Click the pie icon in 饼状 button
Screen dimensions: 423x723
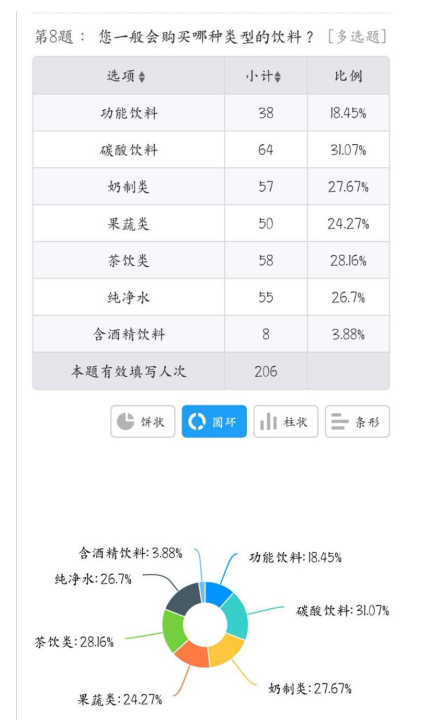125,421
